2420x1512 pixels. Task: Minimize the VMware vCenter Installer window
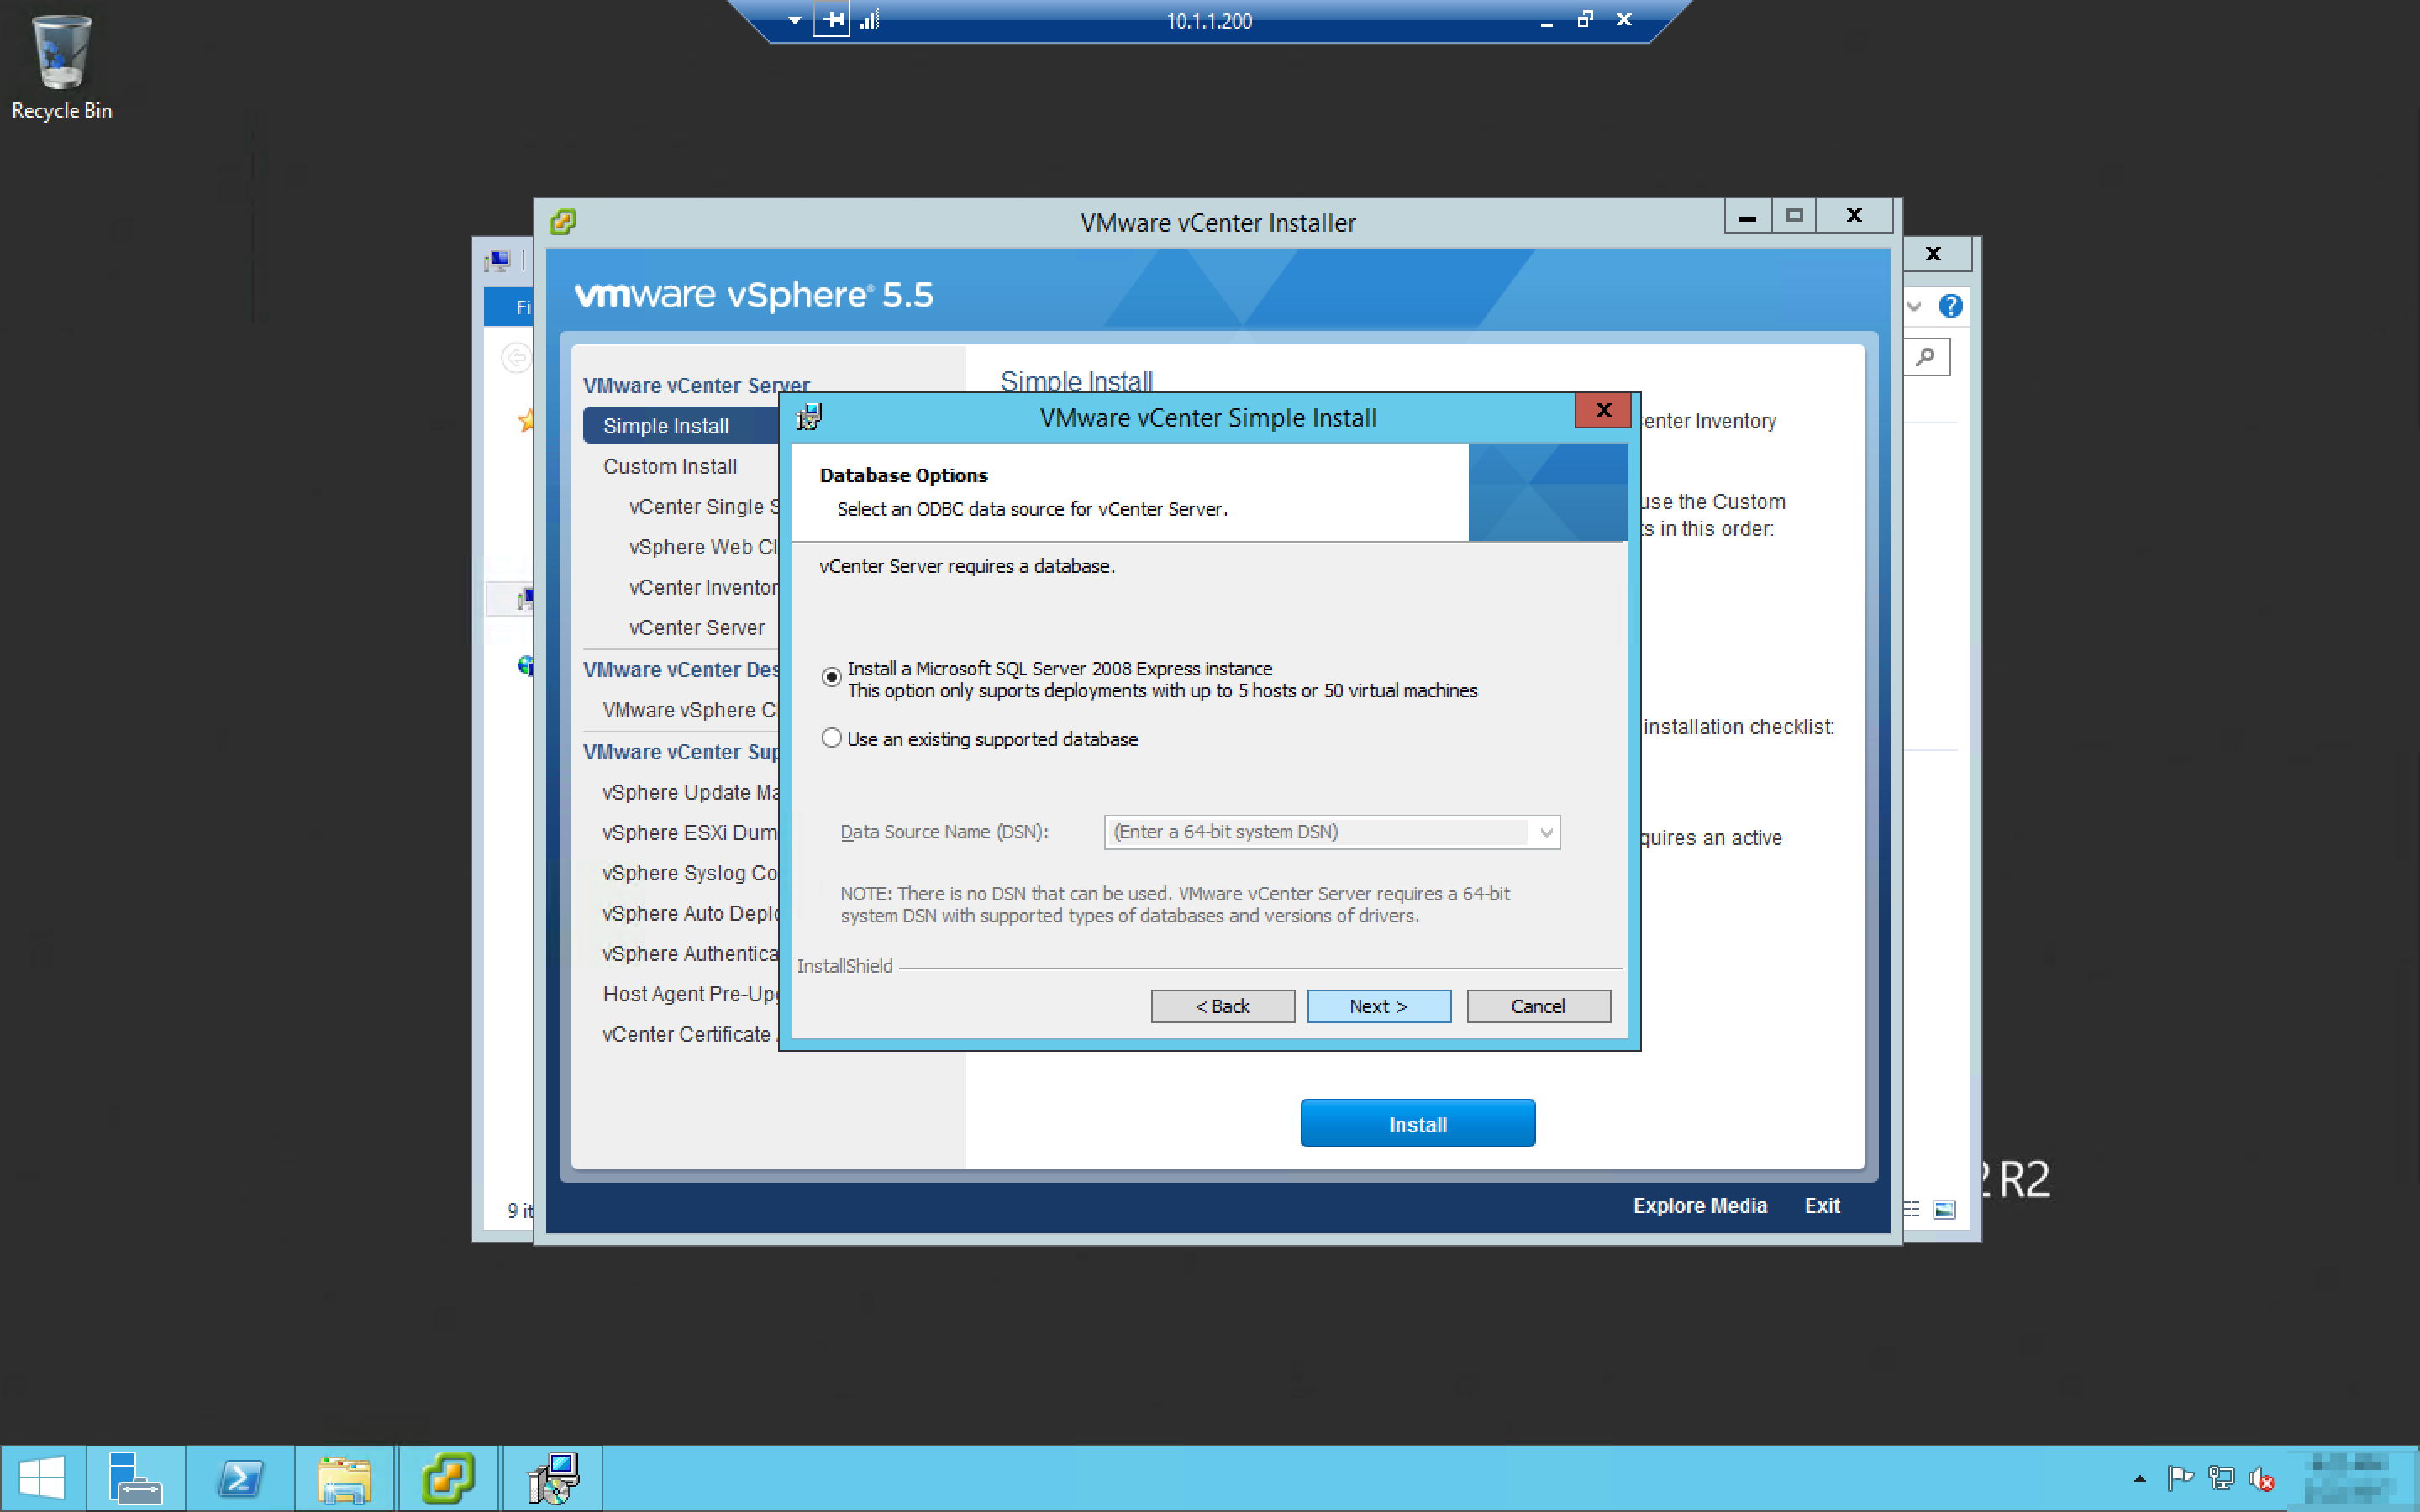click(x=1747, y=216)
